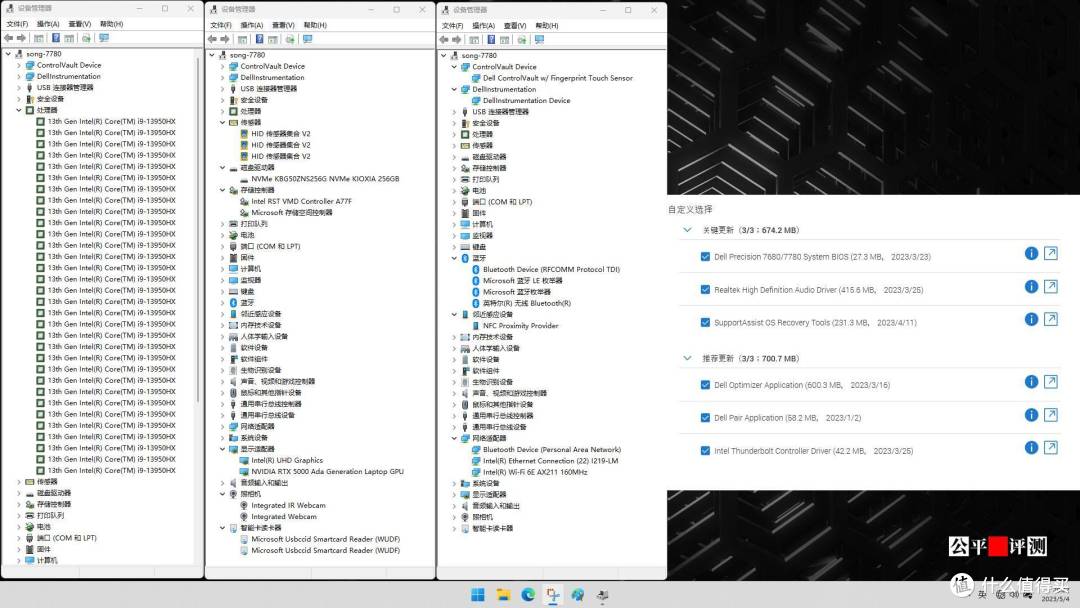This screenshot has width=1080, height=608.
Task: Click the Back navigation arrow in Device Manager
Action: [9, 39]
